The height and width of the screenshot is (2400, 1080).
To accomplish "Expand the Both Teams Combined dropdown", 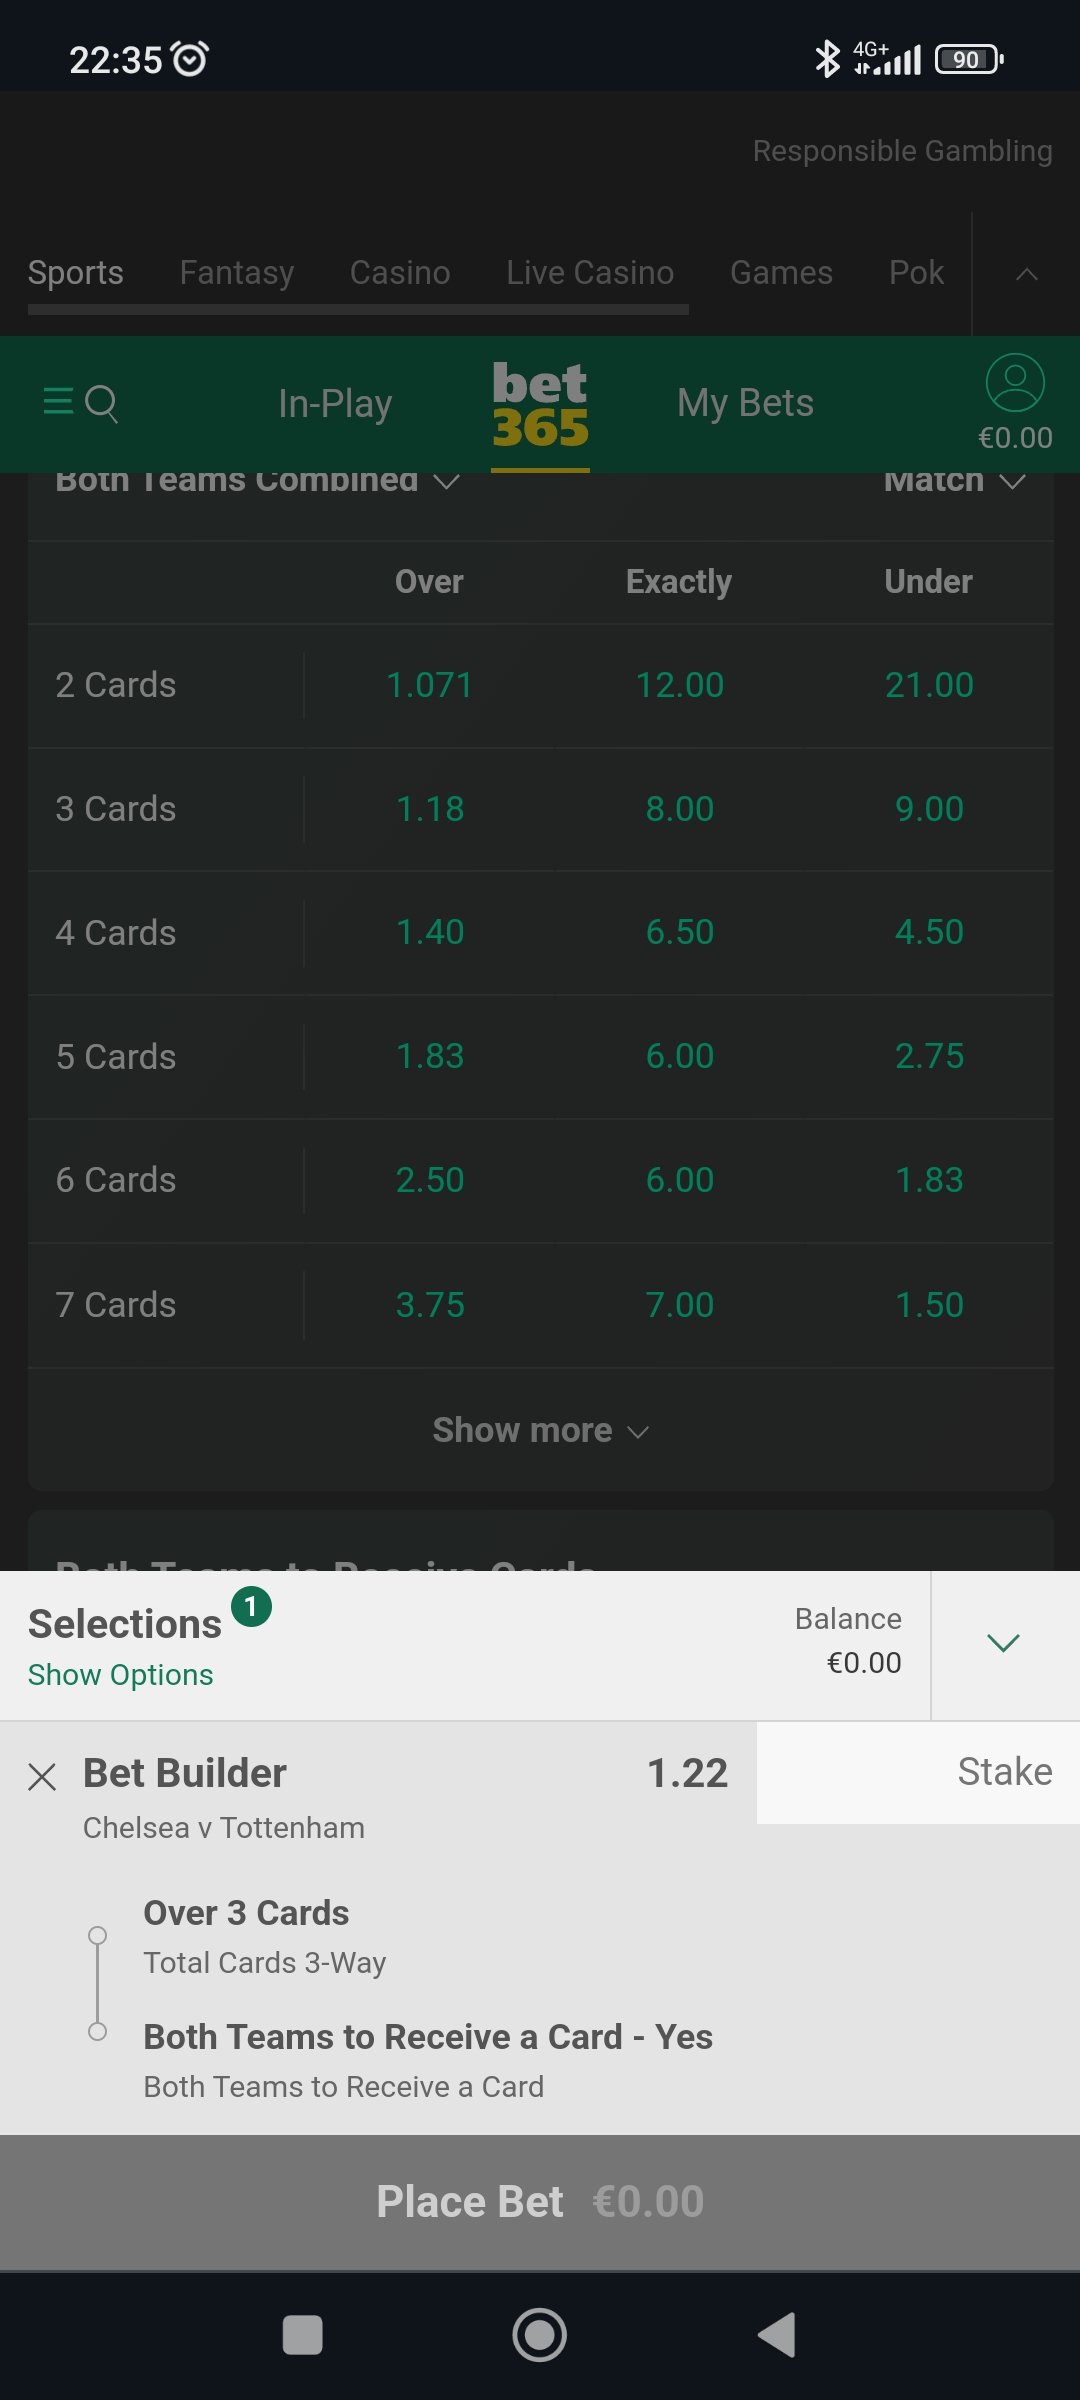I will coord(257,482).
